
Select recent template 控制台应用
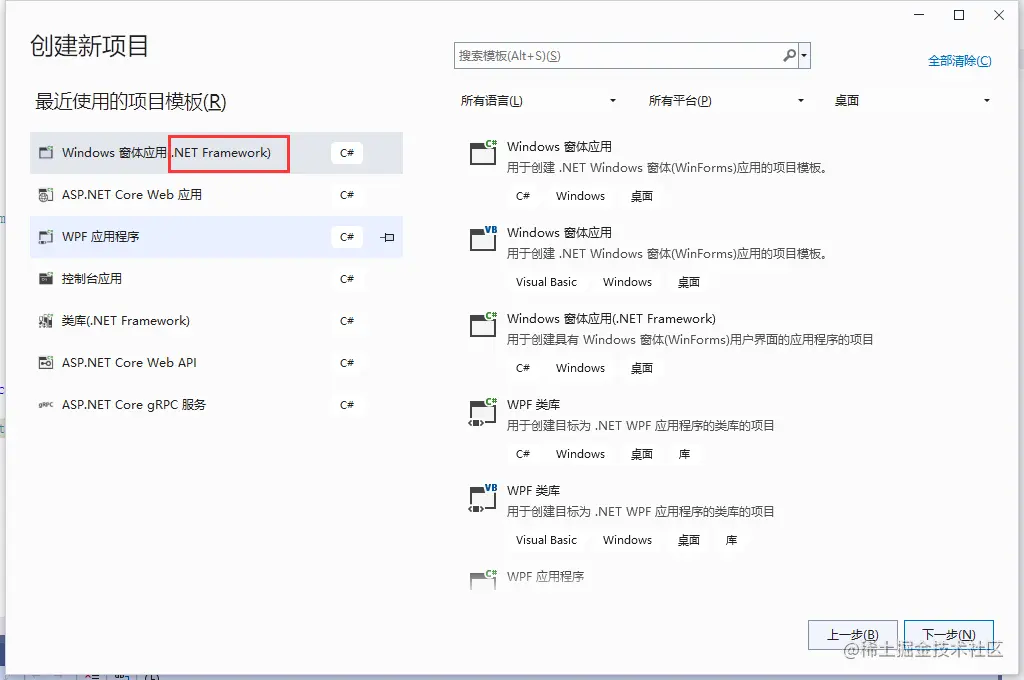216,279
